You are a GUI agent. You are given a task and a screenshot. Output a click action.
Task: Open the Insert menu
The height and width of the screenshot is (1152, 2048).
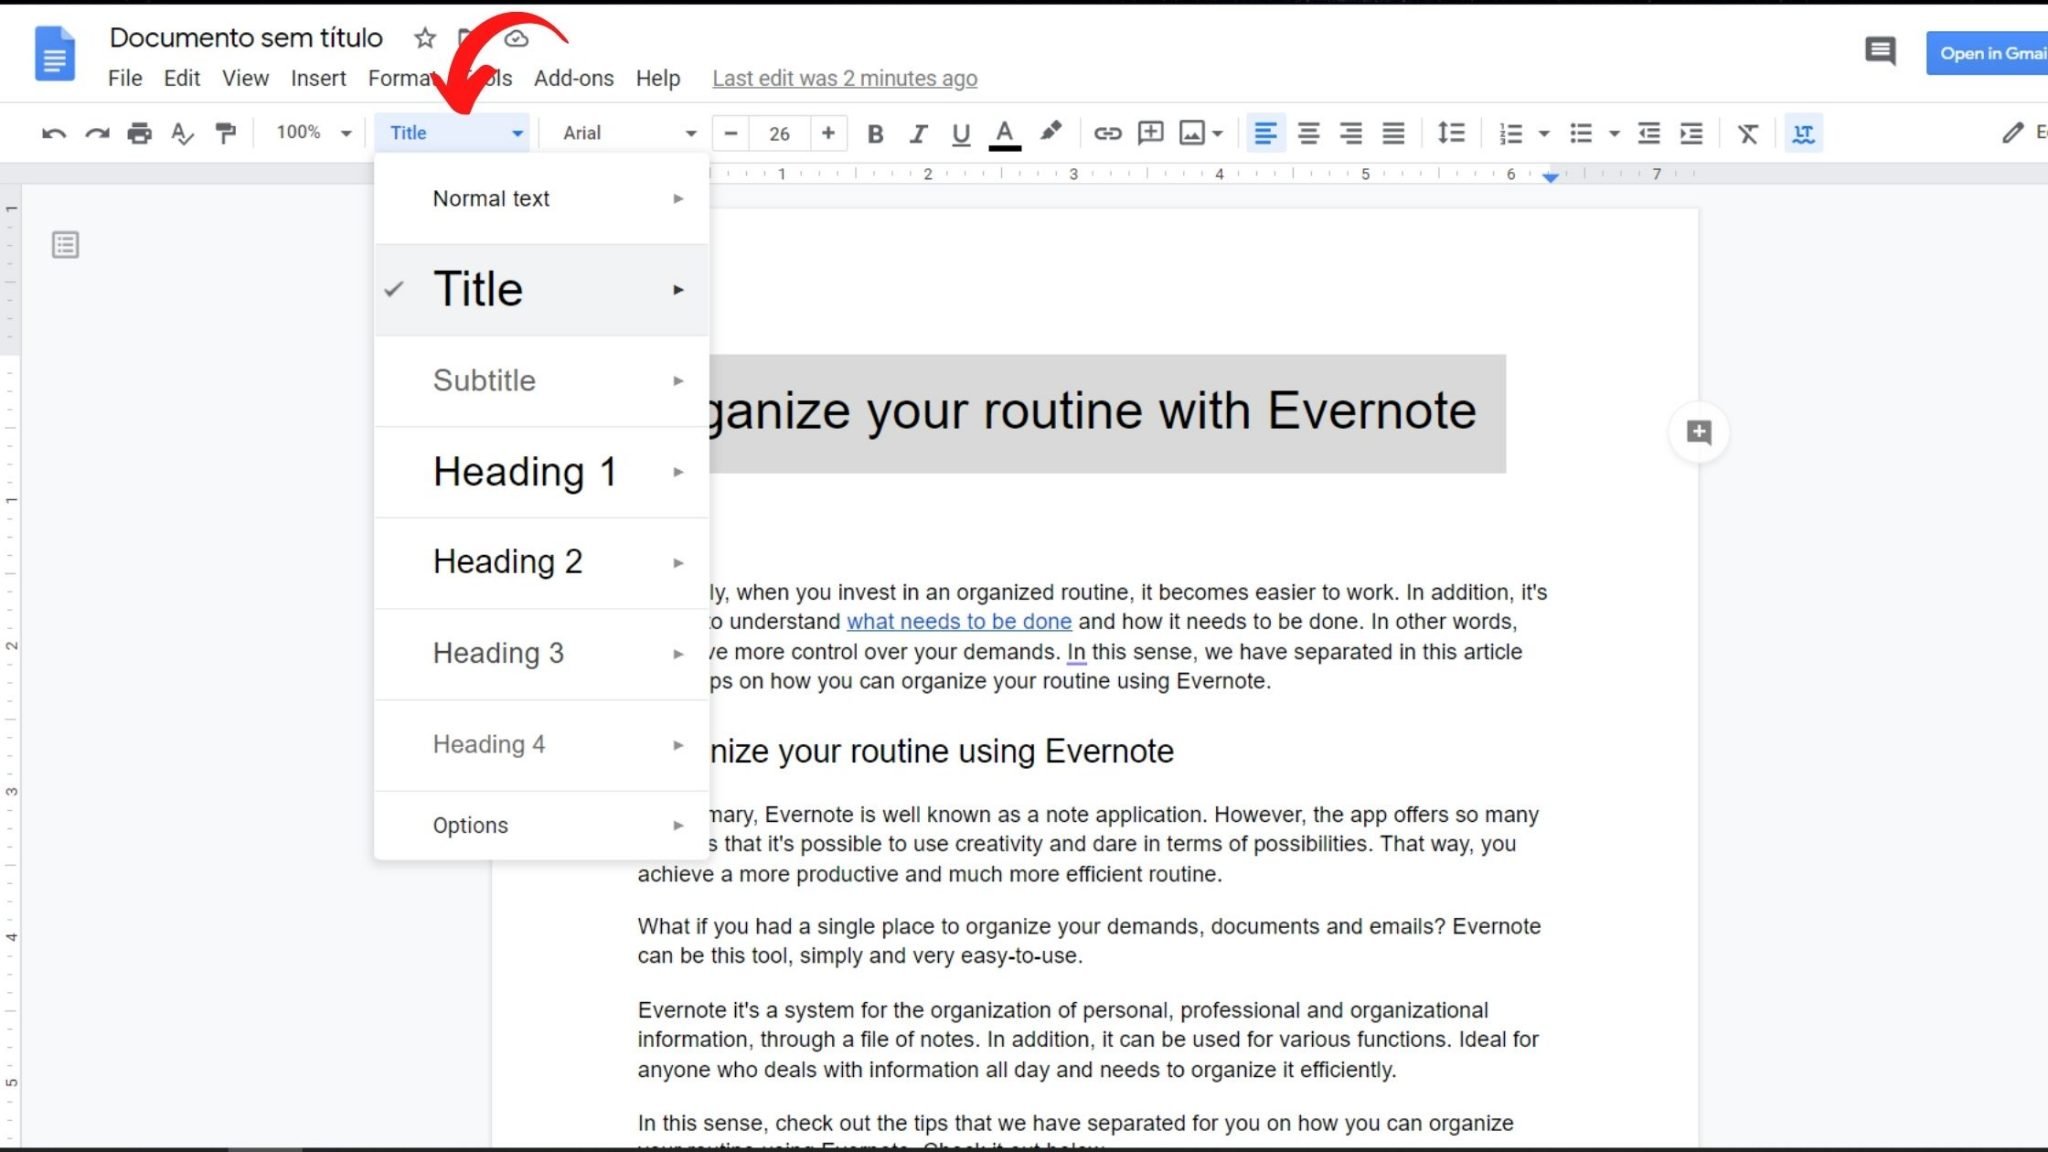coord(318,78)
